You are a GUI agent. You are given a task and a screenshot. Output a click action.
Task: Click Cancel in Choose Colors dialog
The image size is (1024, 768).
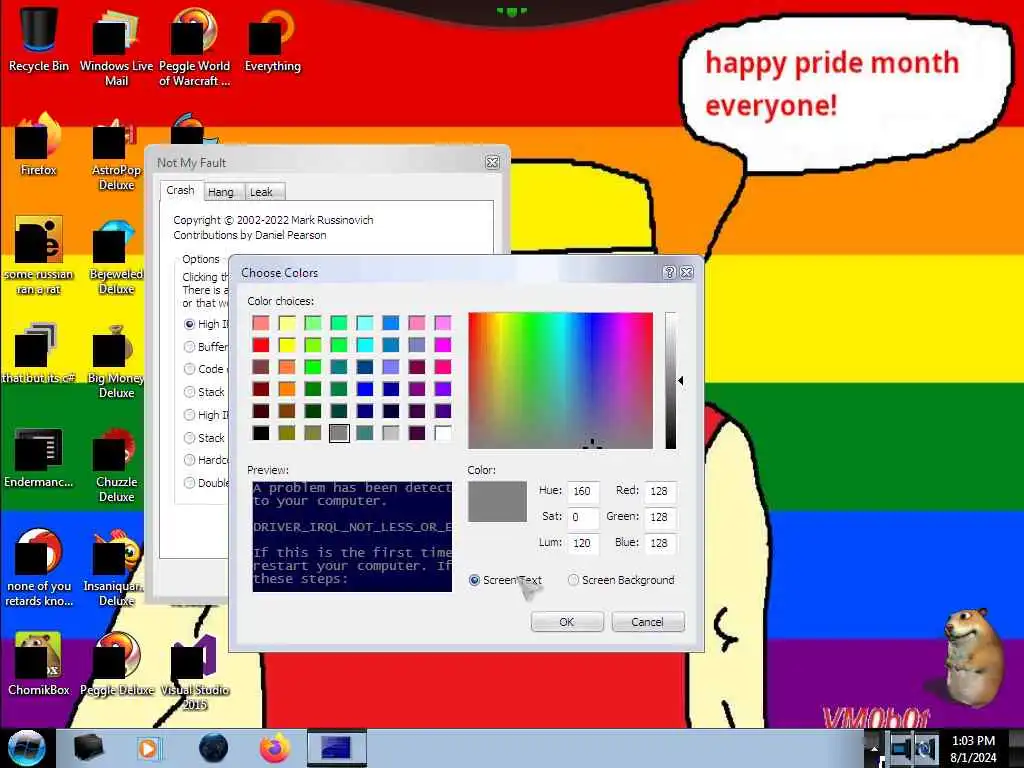648,622
